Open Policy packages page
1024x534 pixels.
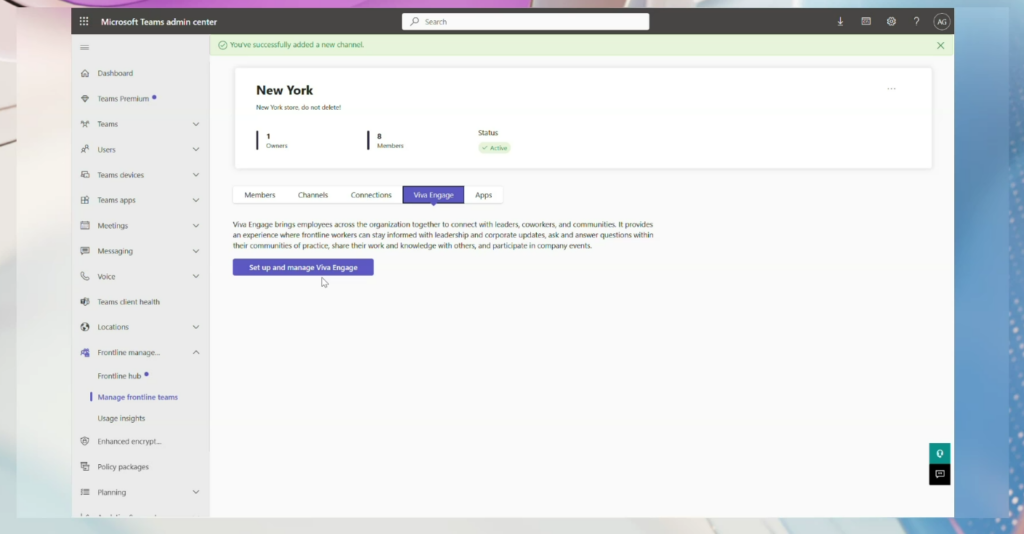pyautogui.click(x=123, y=467)
